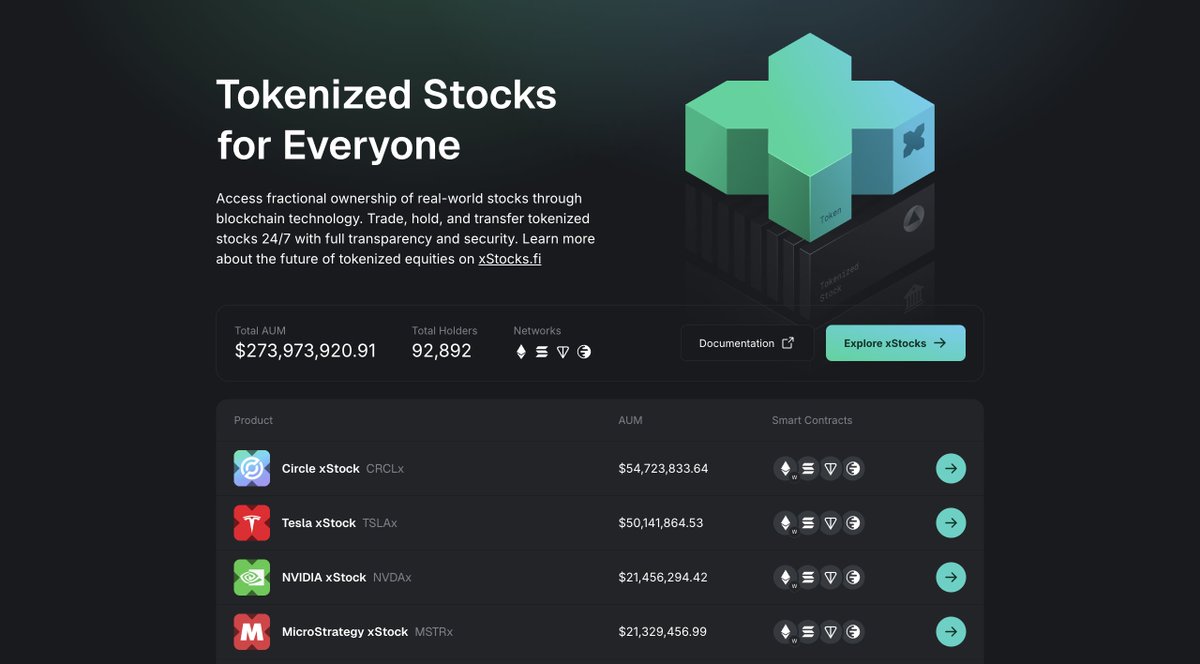
Task: Click the Ethereum icon under Networks
Action: pyautogui.click(x=520, y=352)
